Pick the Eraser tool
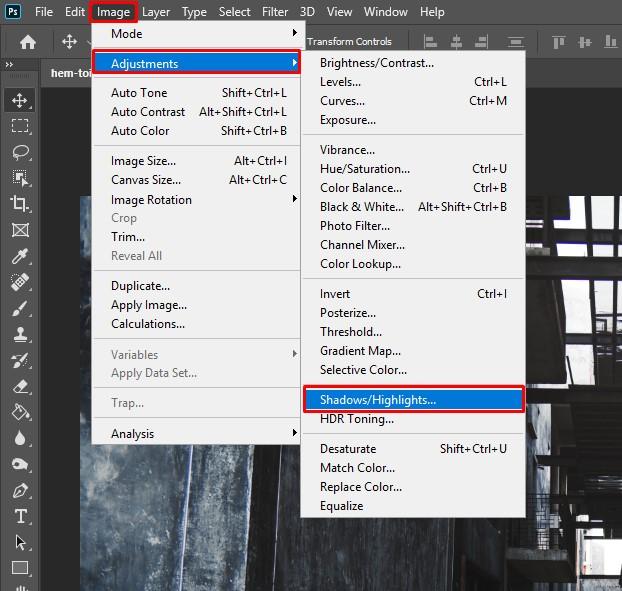Image resolution: width=622 pixels, height=591 pixels. (20, 386)
